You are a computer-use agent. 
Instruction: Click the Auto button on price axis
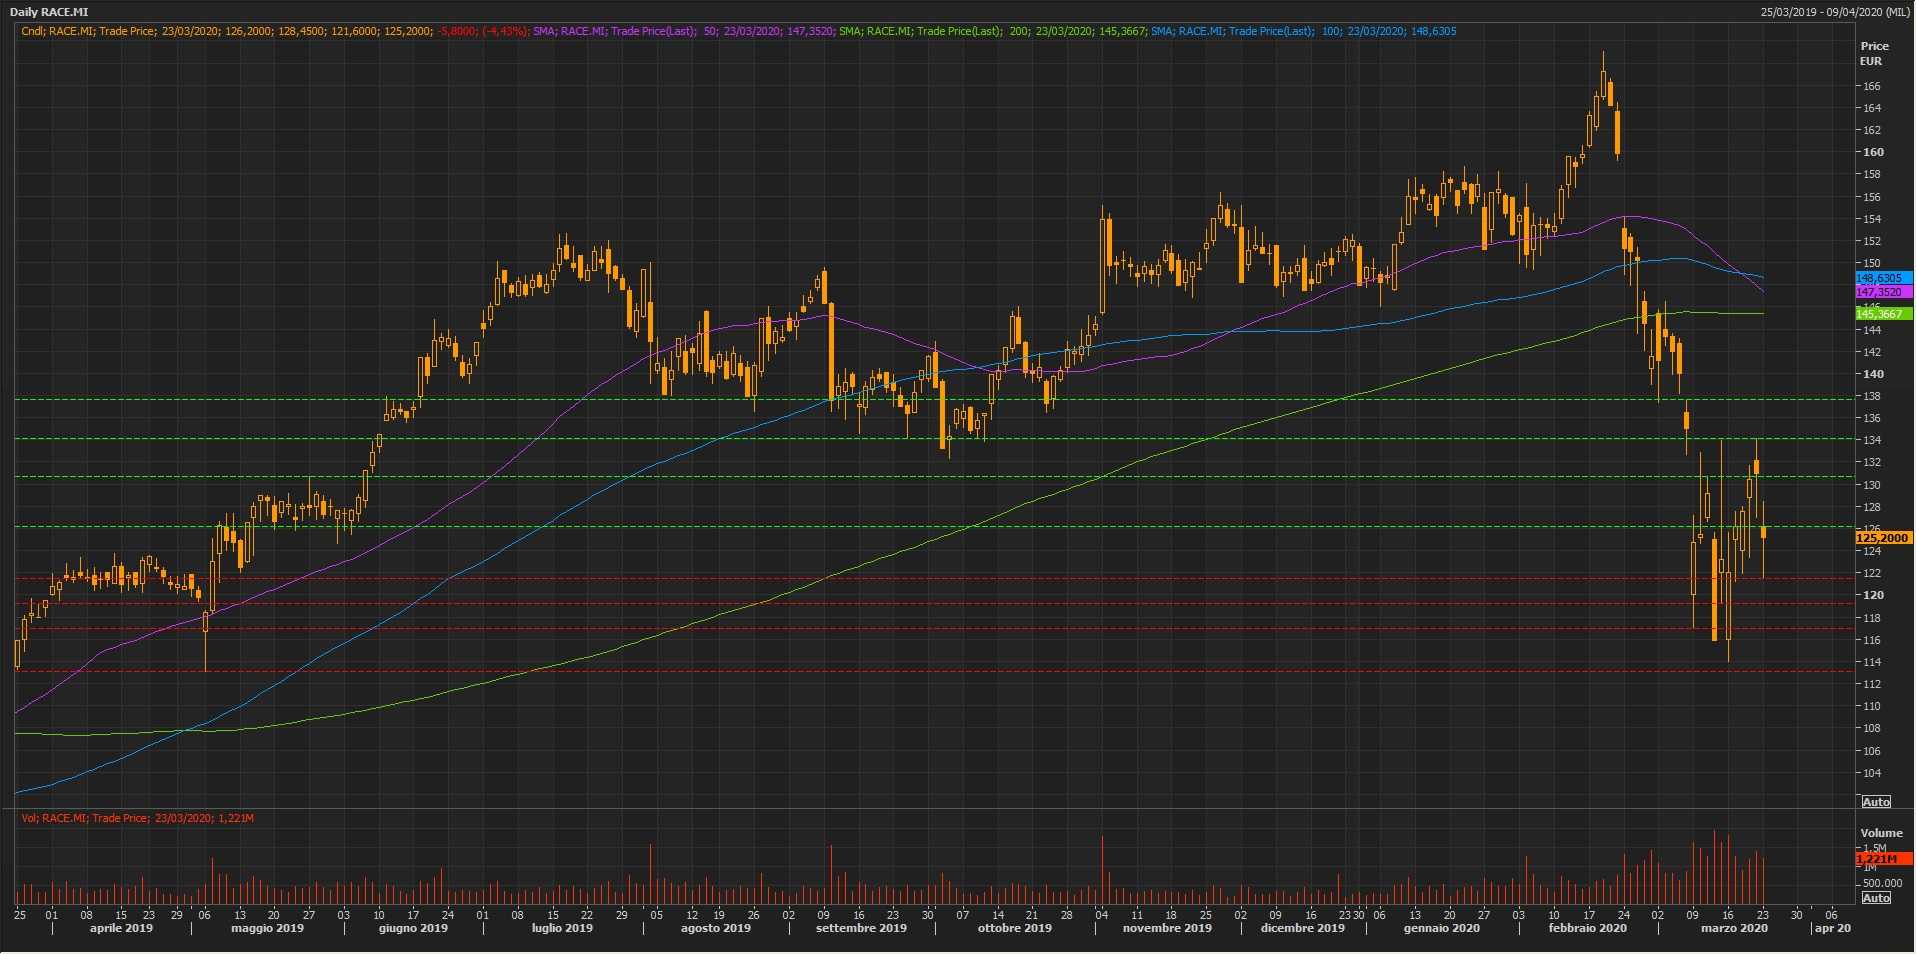[1876, 802]
